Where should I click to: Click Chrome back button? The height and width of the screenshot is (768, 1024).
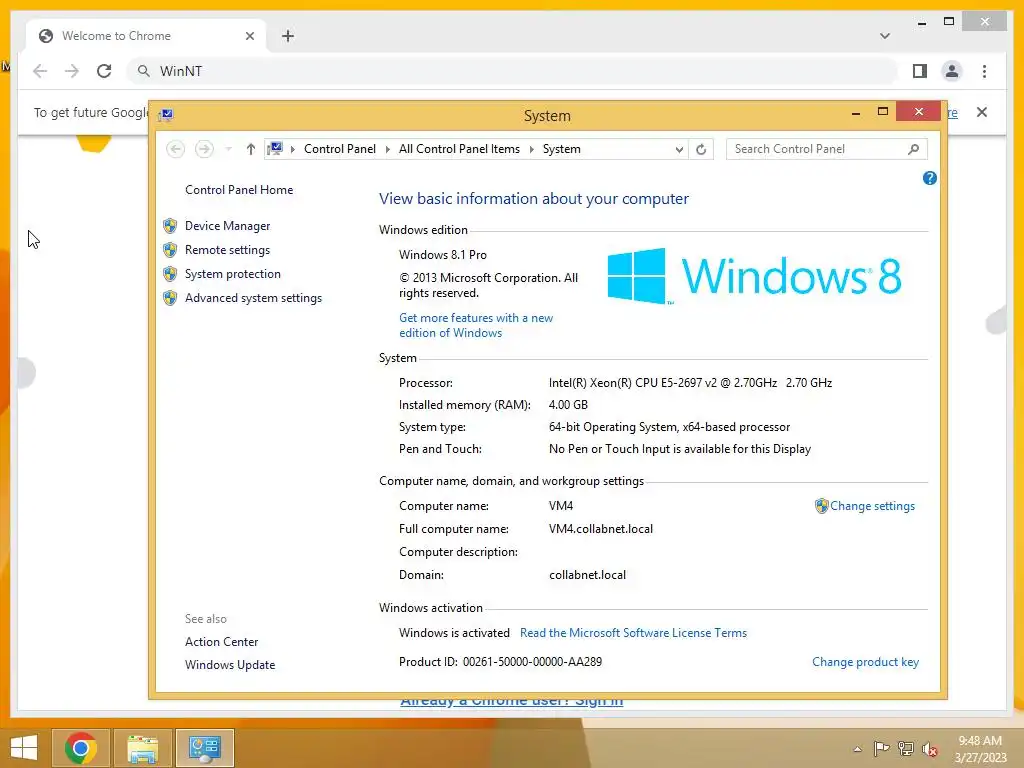(40, 71)
